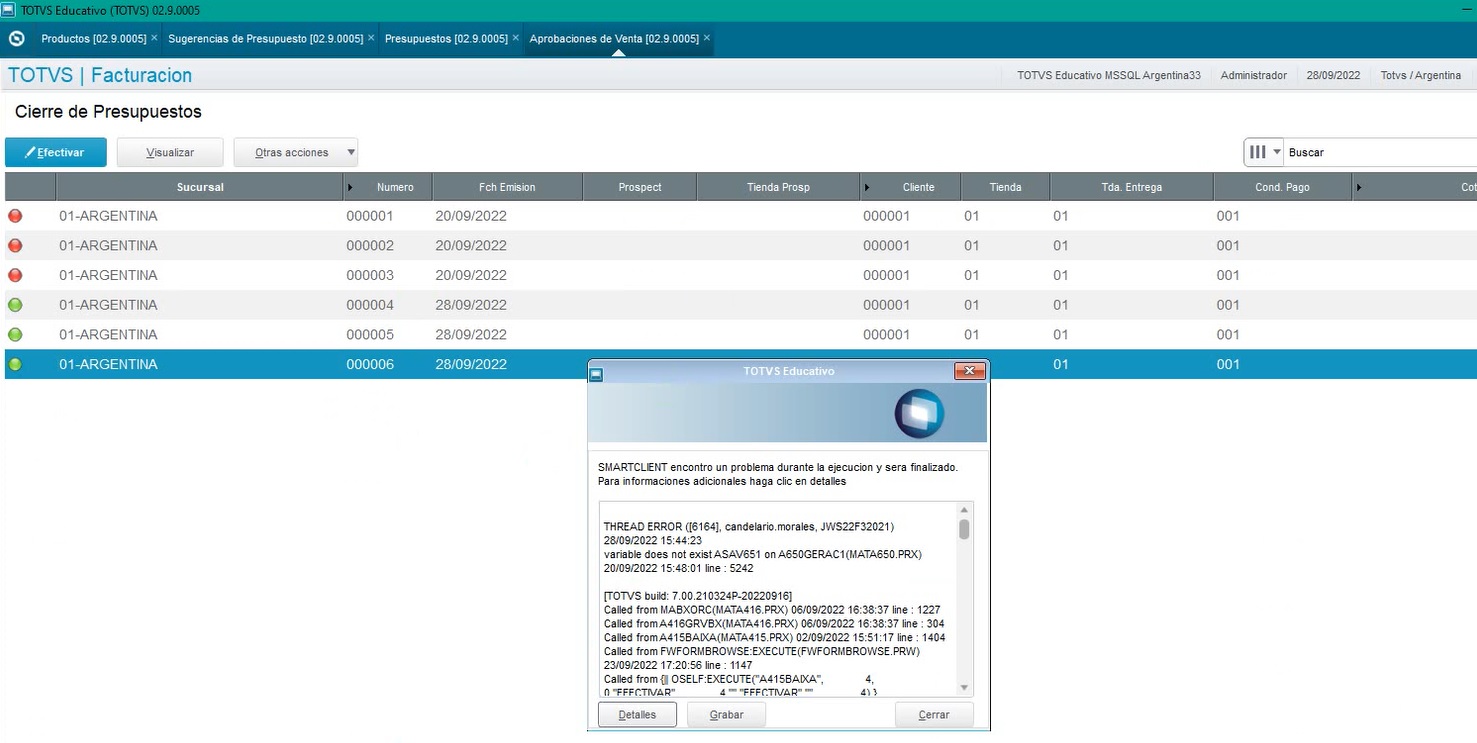The width and height of the screenshot is (1477, 743).
Task: Click the red status indicator for budget 000003
Action: pos(15,275)
